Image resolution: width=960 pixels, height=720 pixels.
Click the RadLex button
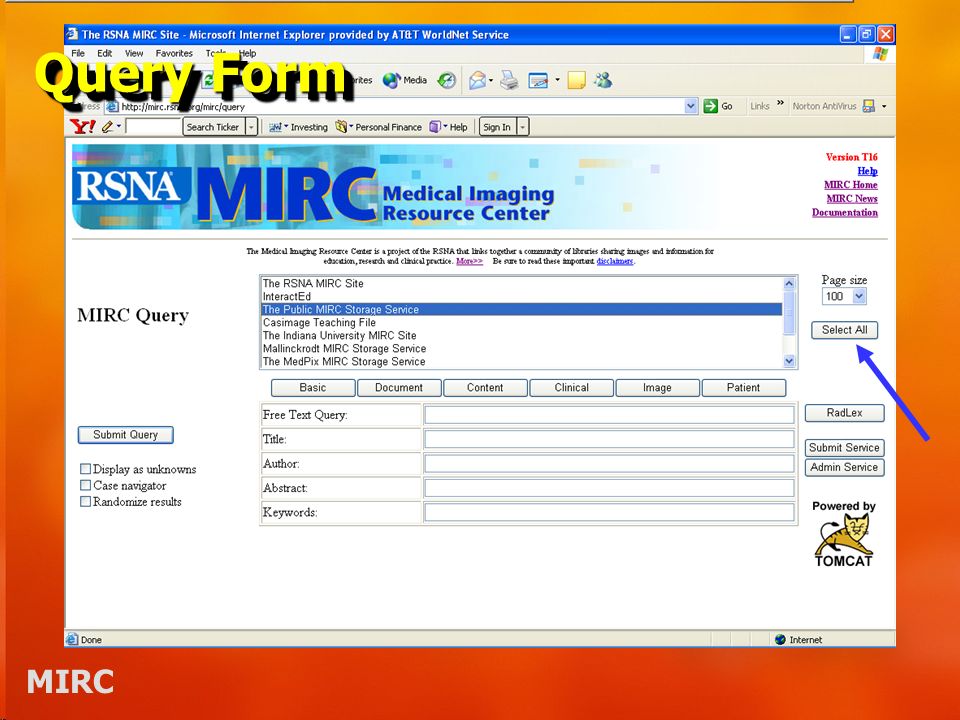pos(844,413)
